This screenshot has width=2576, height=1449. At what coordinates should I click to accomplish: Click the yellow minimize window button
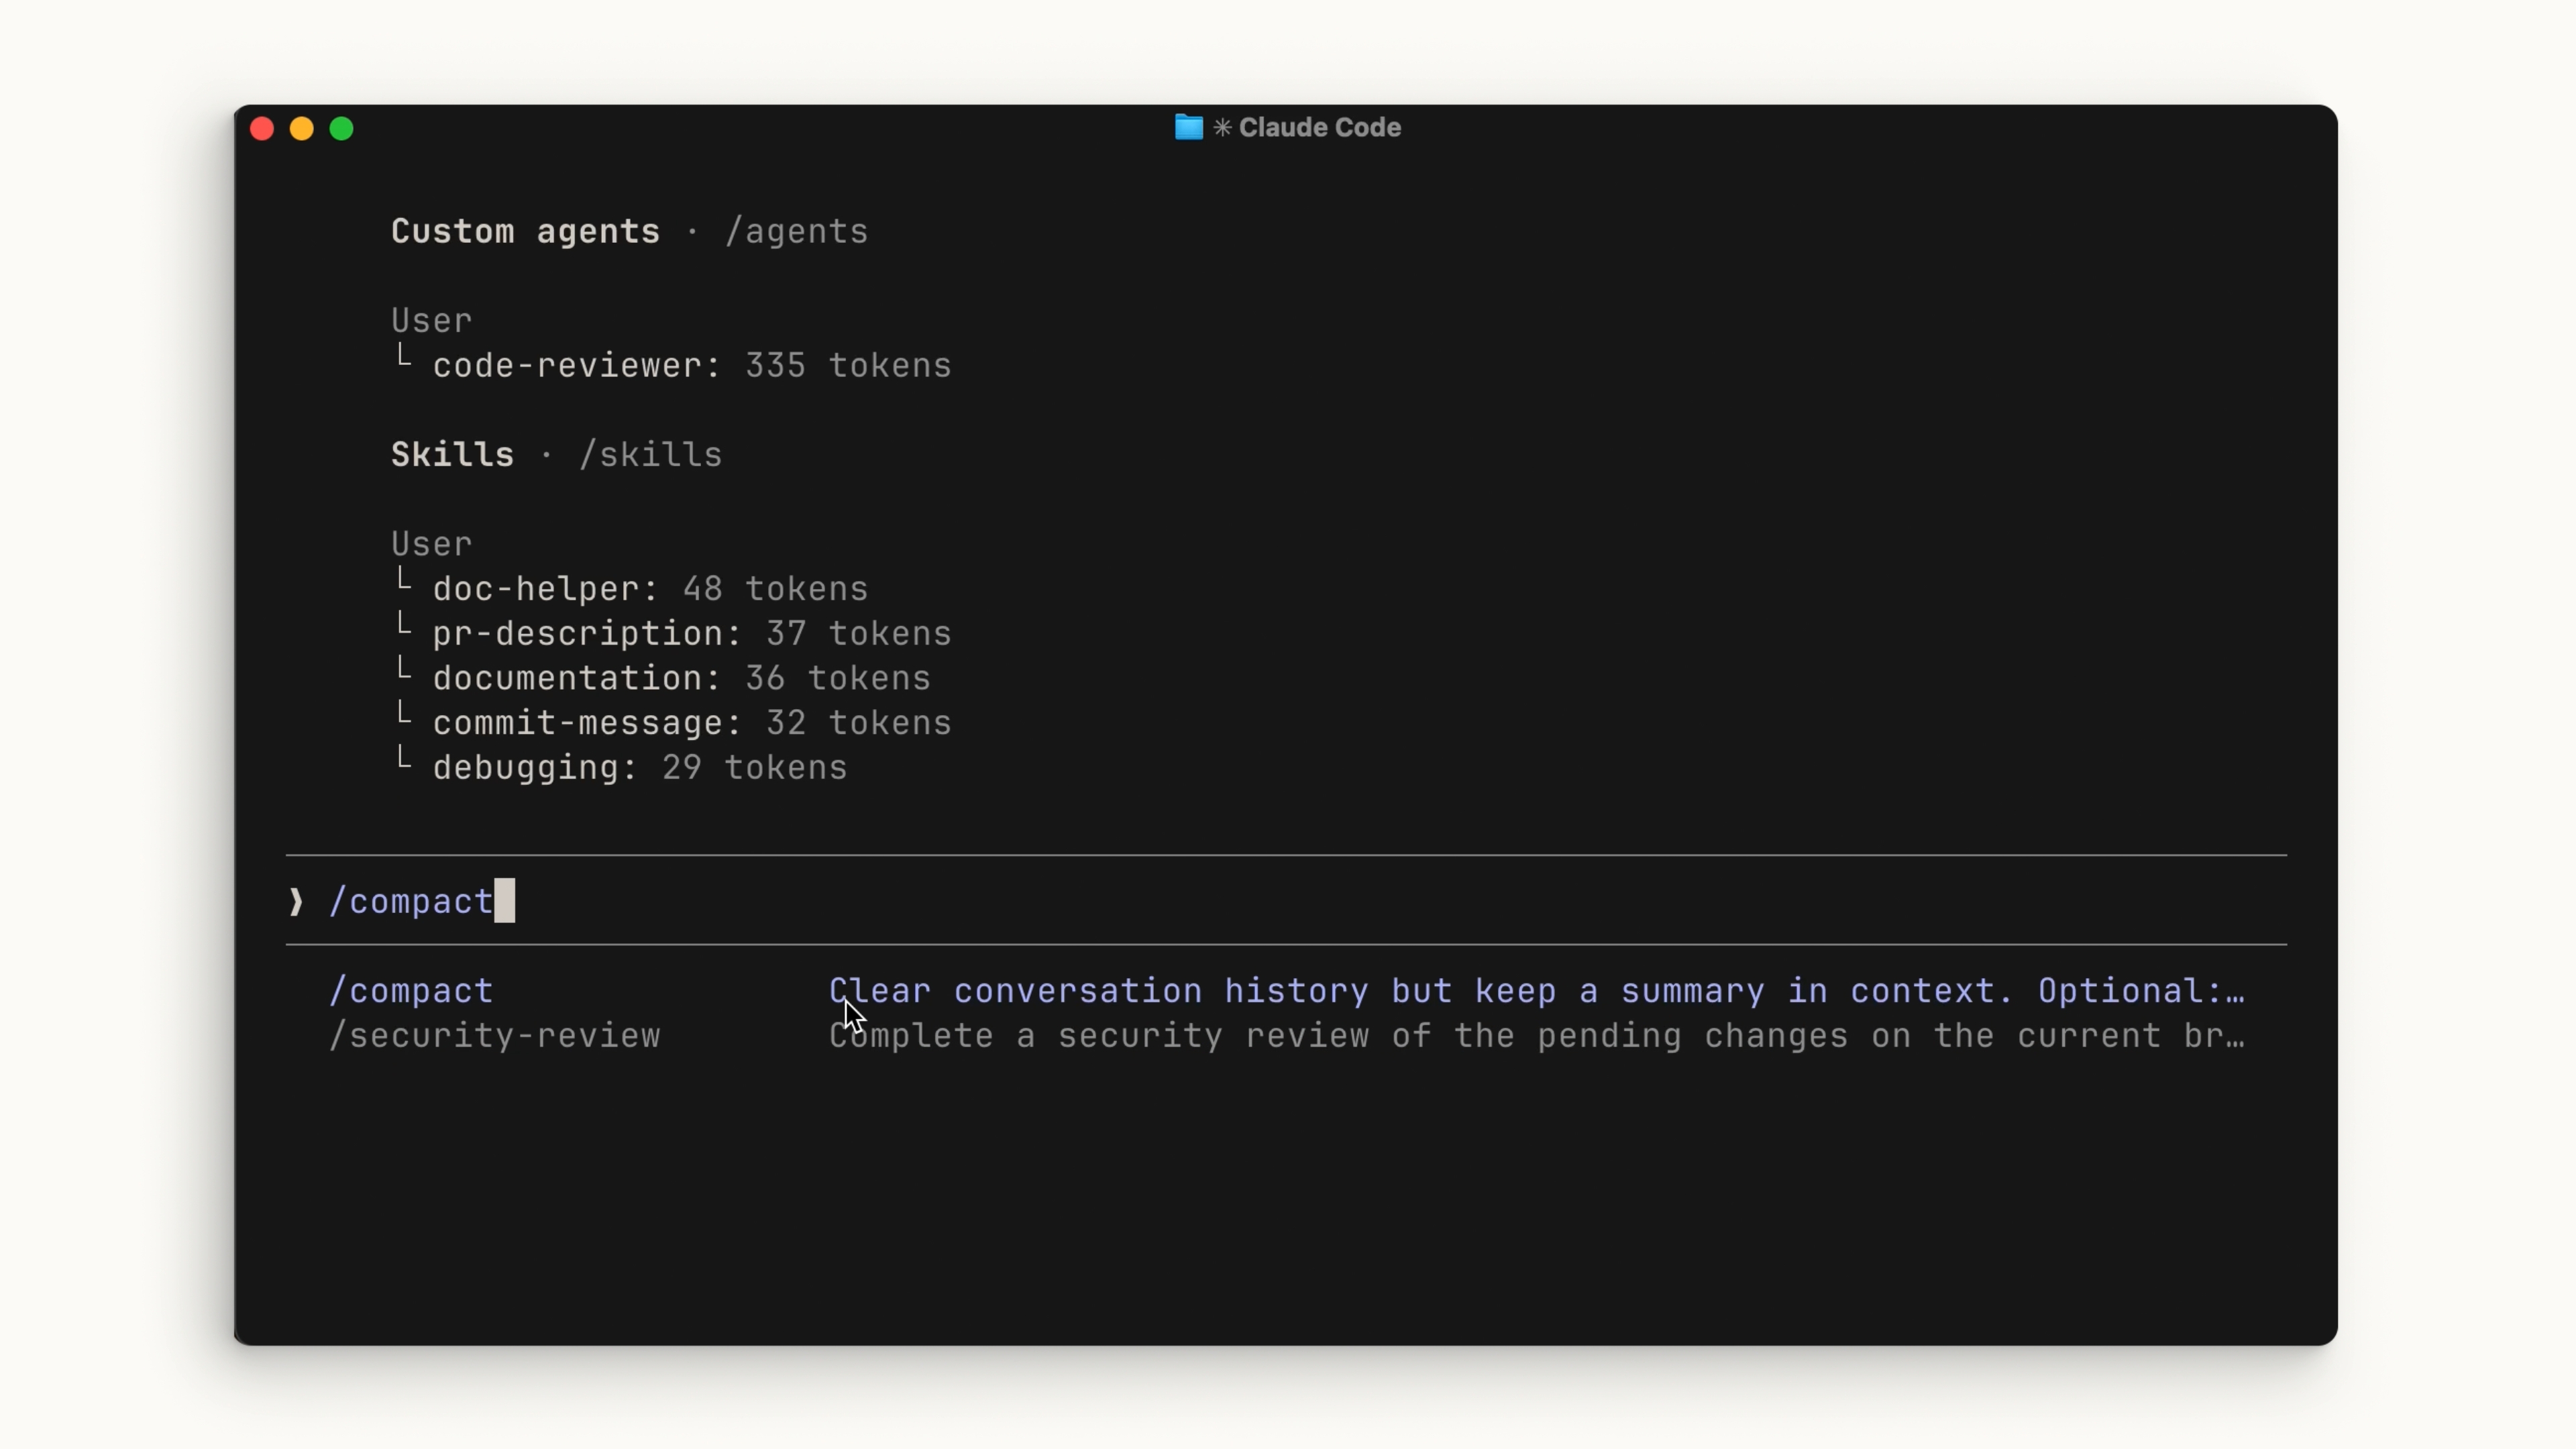pos(302,129)
